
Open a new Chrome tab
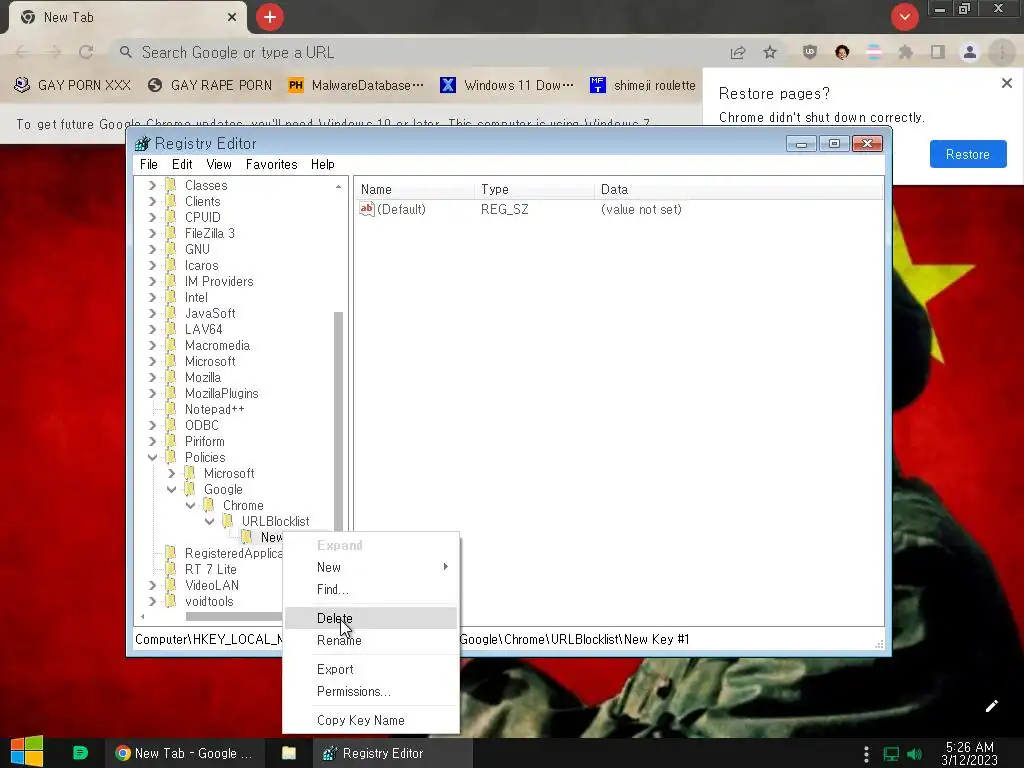(x=270, y=17)
